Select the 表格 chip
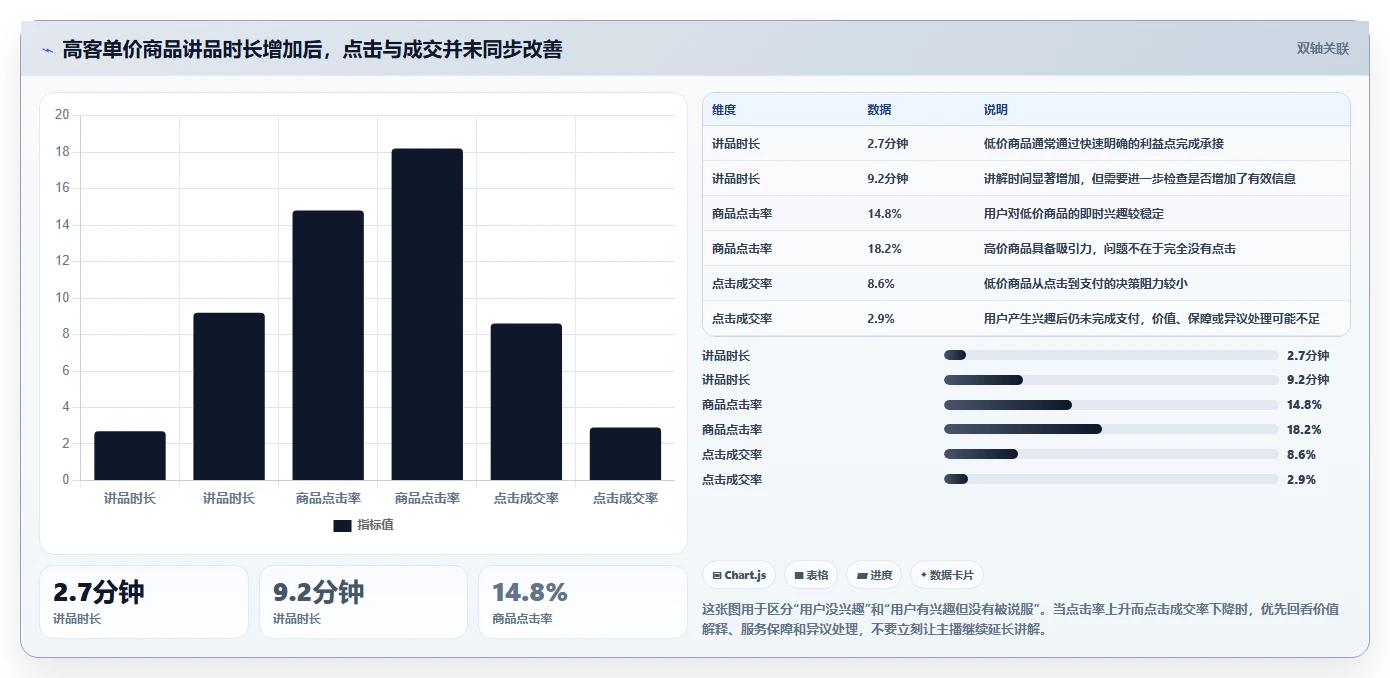The width and height of the screenshot is (1390, 678). 811,575
